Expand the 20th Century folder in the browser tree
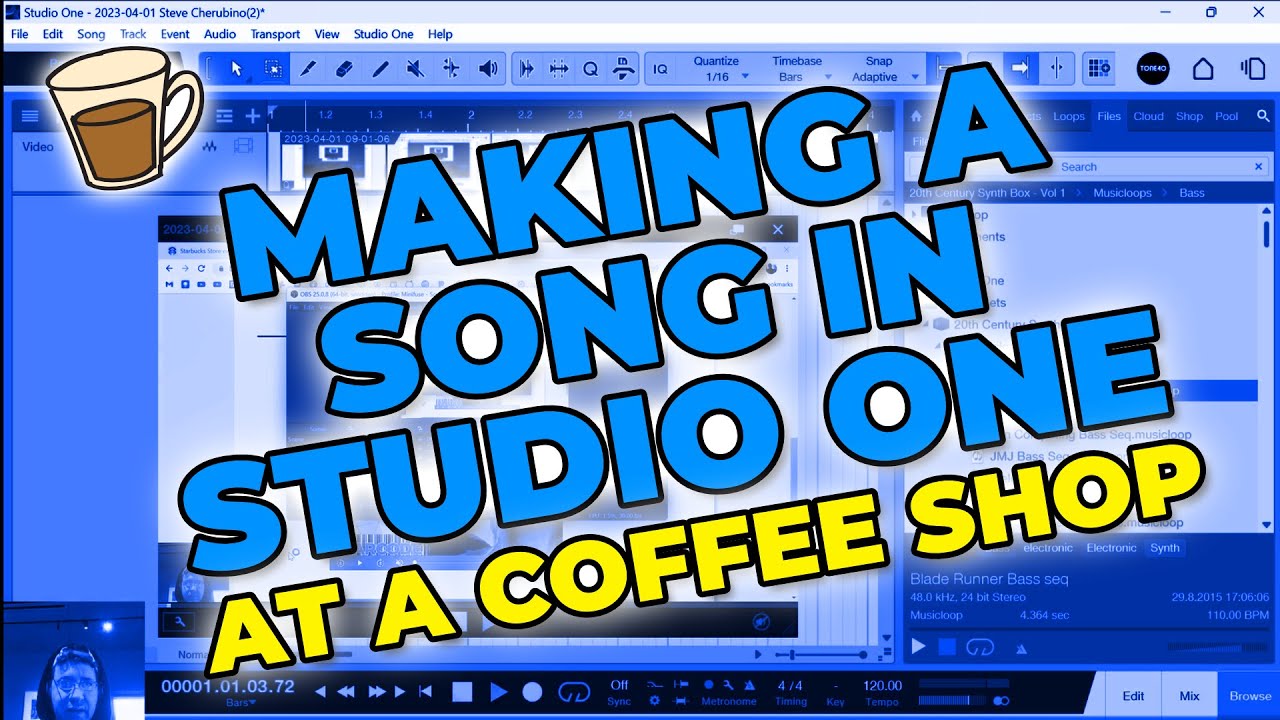The height and width of the screenshot is (720, 1280). 926,324
